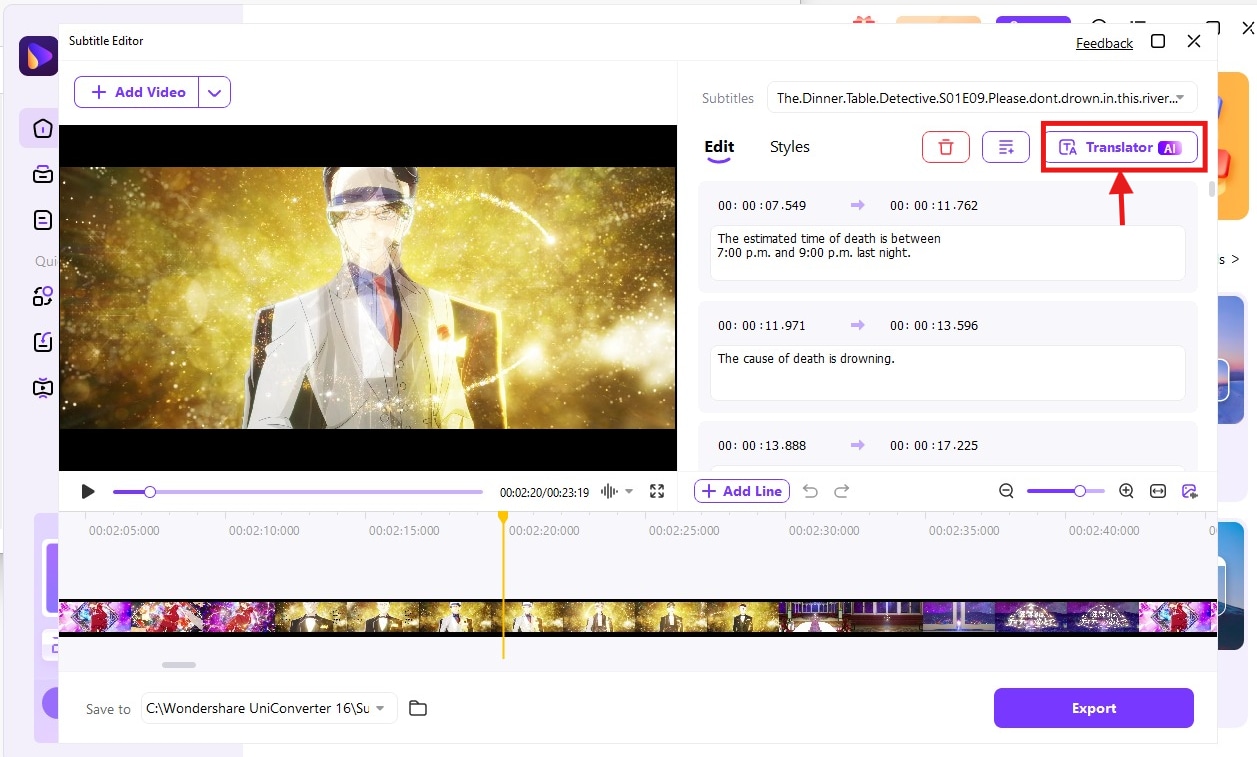Screen dimensions: 1257x757
Task: Click the 00:02:10:000 mark on the timeline ruler
Action: pyautogui.click(x=263, y=531)
